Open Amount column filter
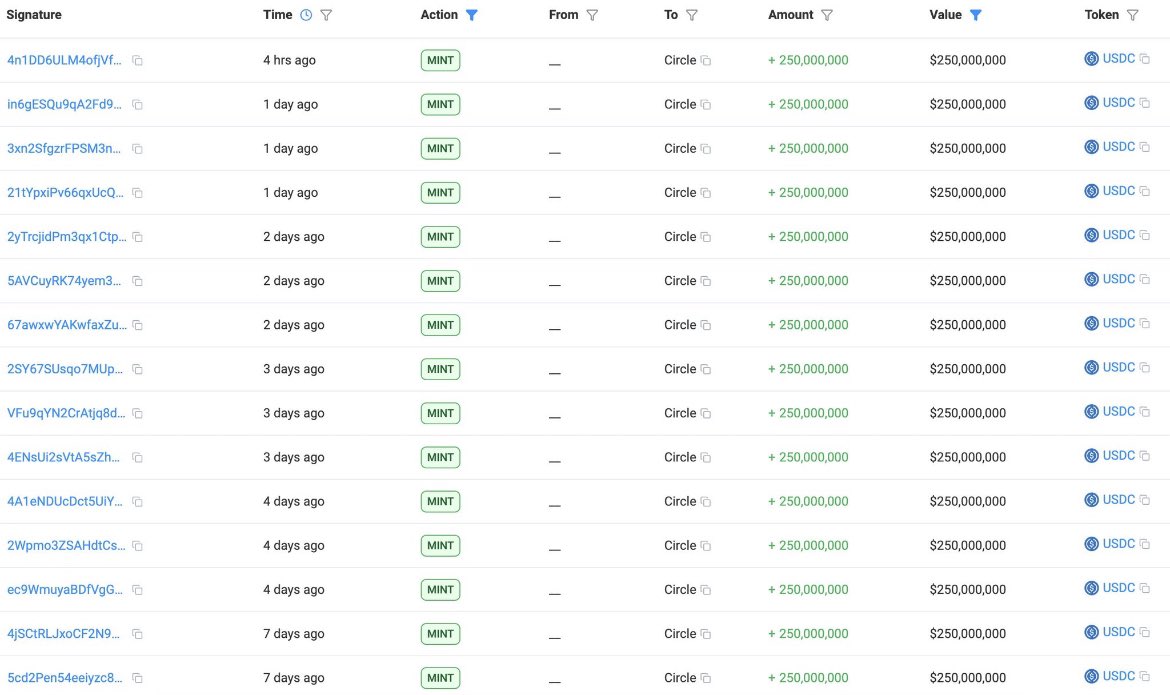This screenshot has height=695, width=1170. [x=827, y=15]
